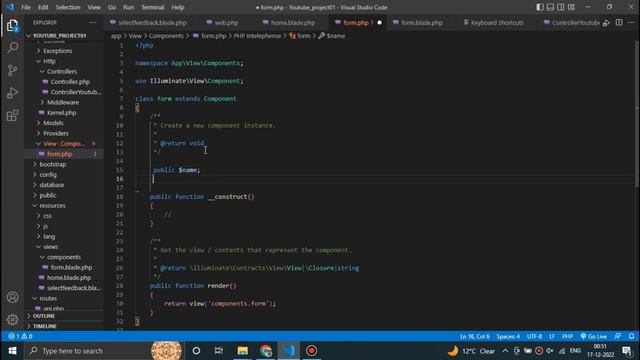Expand the bootstrap folder

(x=53, y=164)
